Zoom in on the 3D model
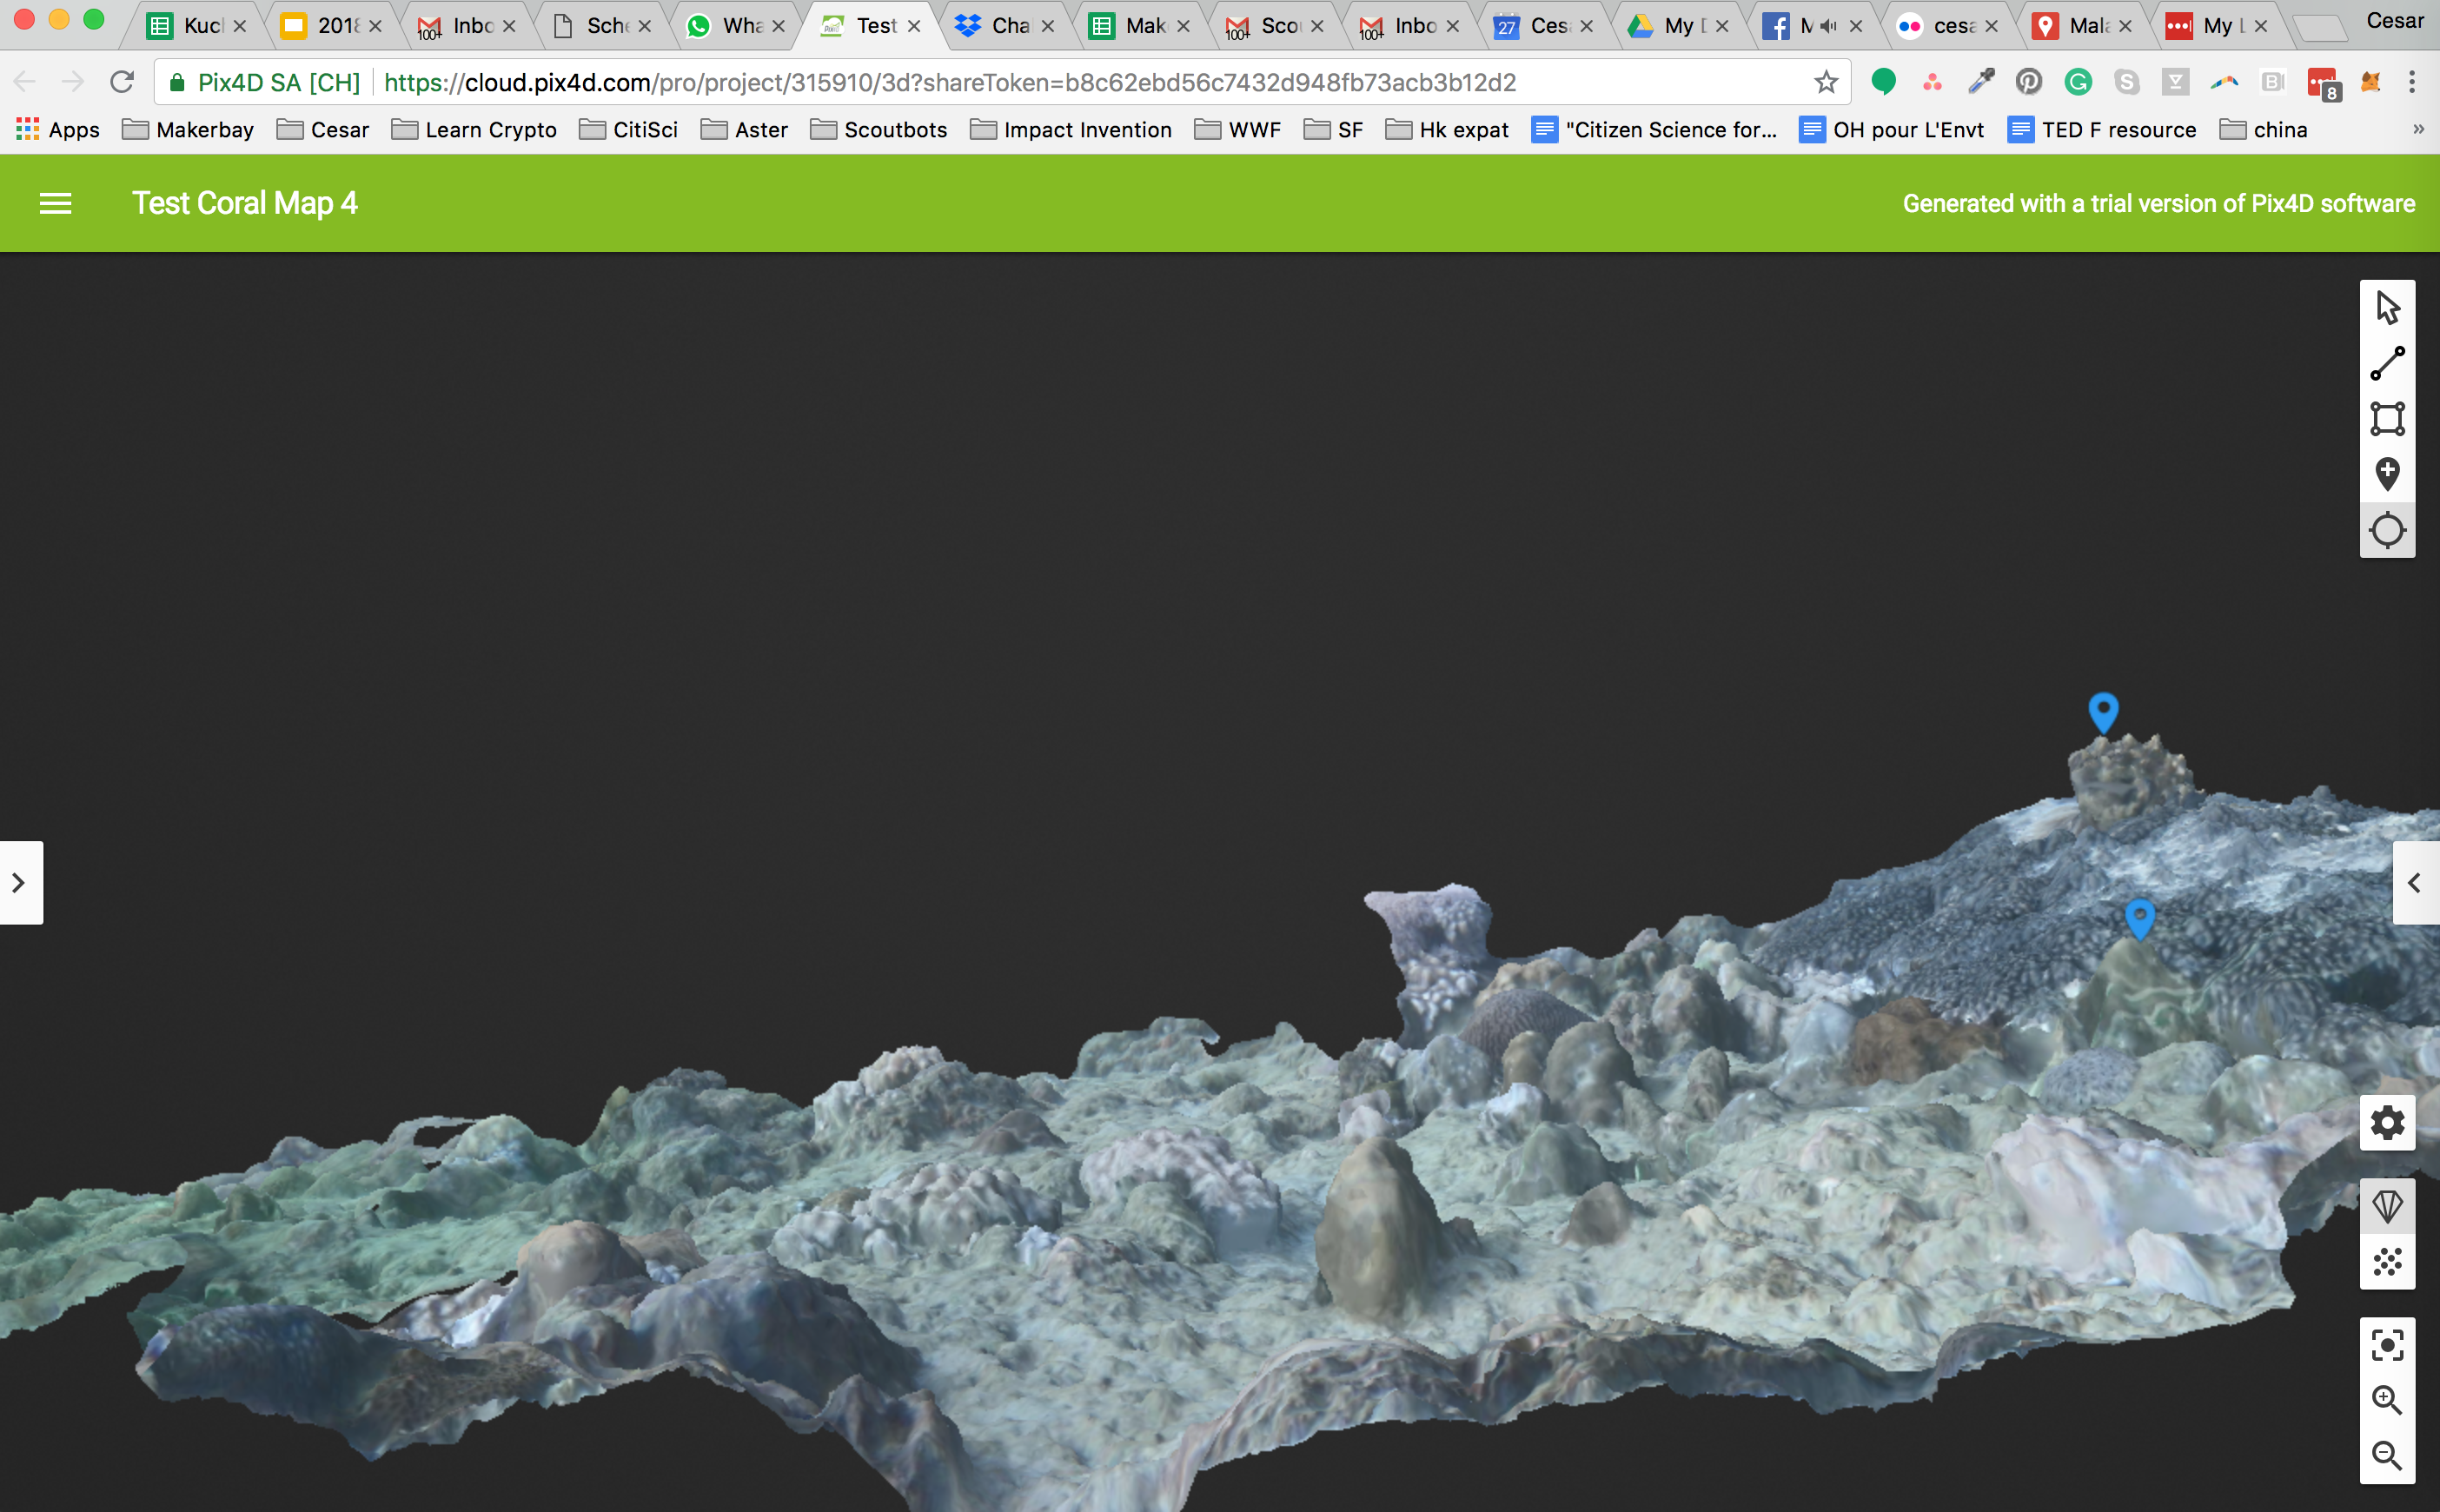Image resolution: width=2440 pixels, height=1512 pixels. [x=2388, y=1401]
